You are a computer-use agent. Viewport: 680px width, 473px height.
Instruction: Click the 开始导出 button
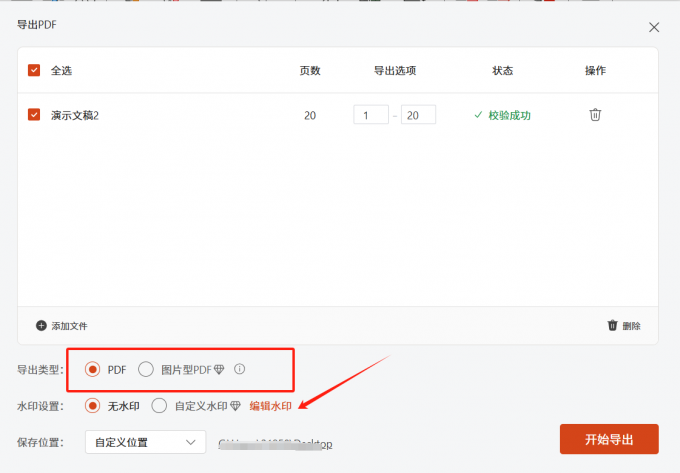coord(609,439)
